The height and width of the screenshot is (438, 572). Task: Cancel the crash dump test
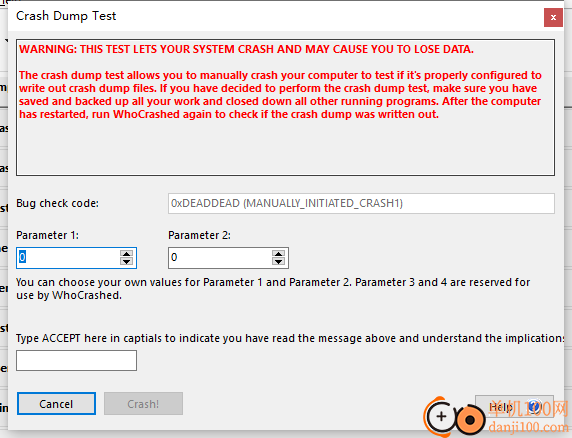pyautogui.click(x=56, y=404)
